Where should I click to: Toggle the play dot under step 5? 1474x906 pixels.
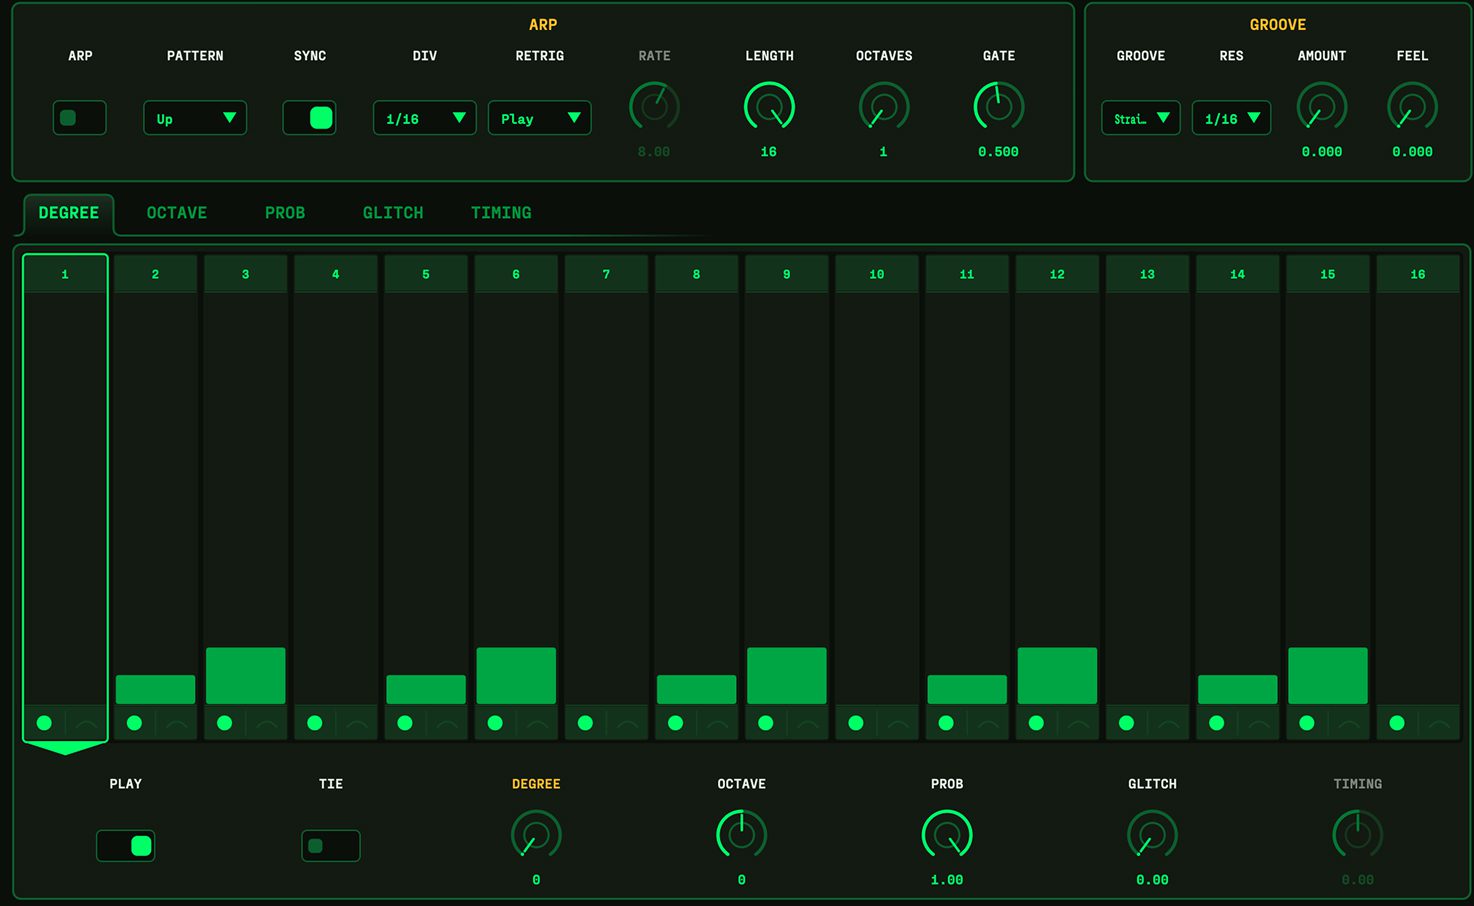405,723
